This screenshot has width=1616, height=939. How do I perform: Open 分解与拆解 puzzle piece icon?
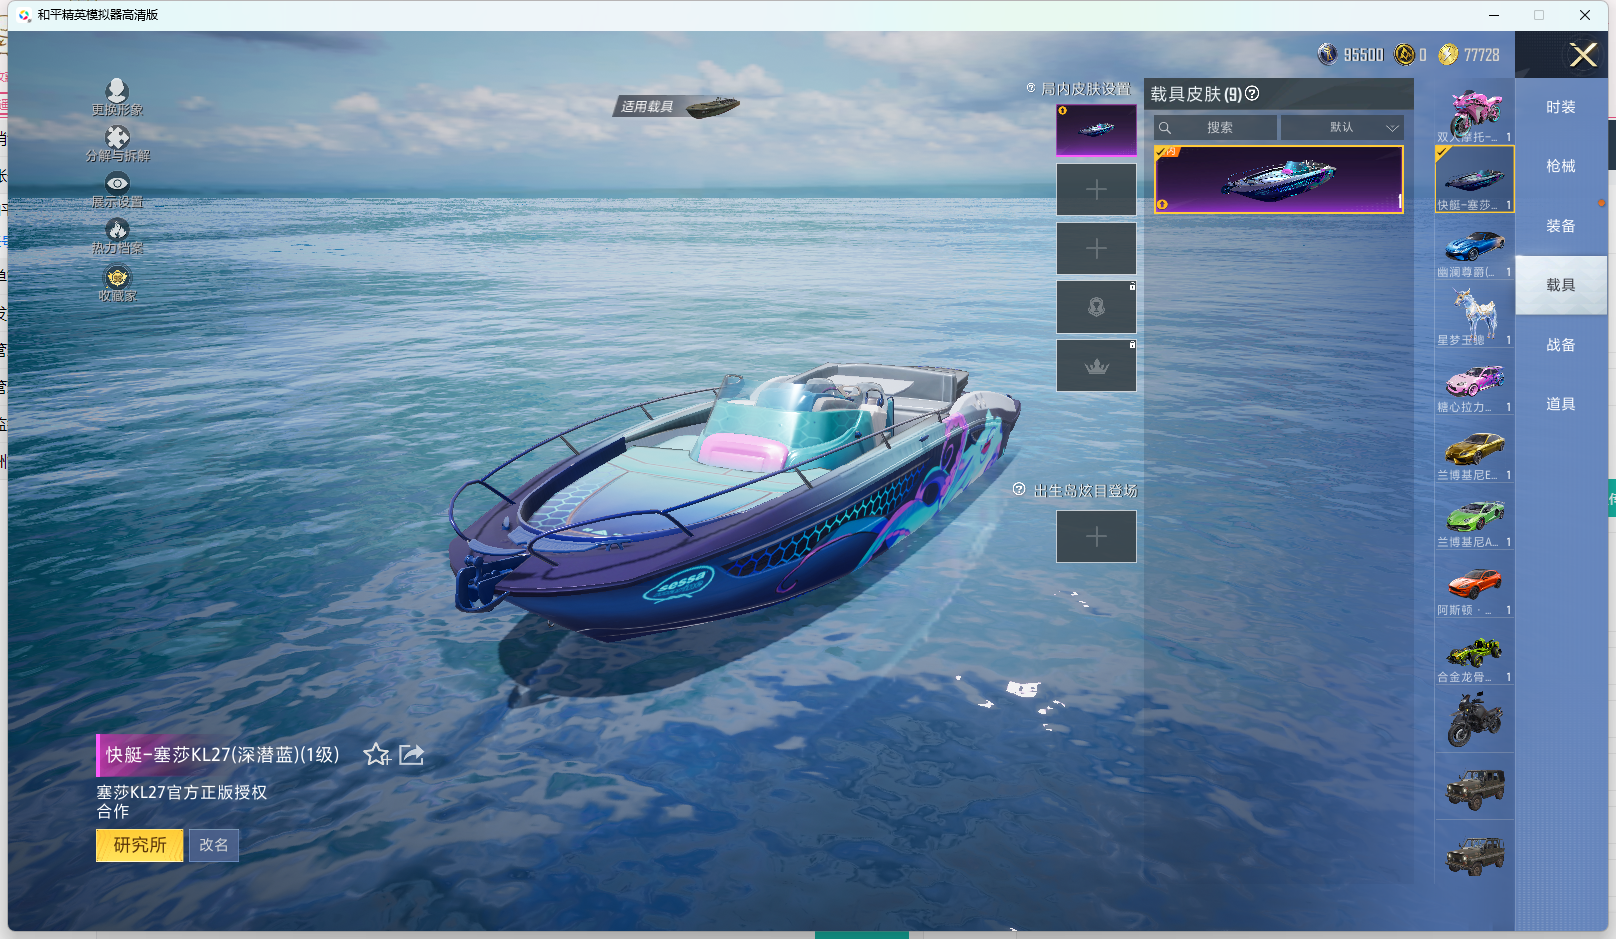point(117,137)
